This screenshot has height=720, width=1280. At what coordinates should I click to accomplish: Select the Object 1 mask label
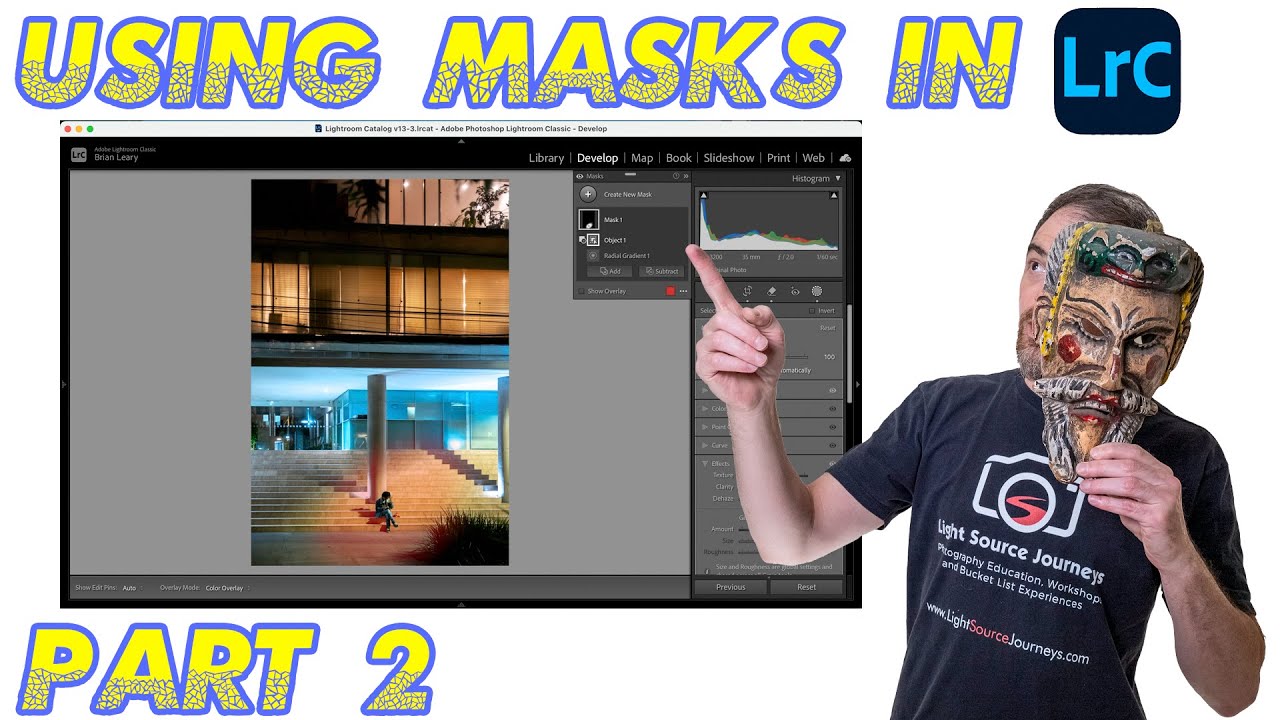click(615, 240)
